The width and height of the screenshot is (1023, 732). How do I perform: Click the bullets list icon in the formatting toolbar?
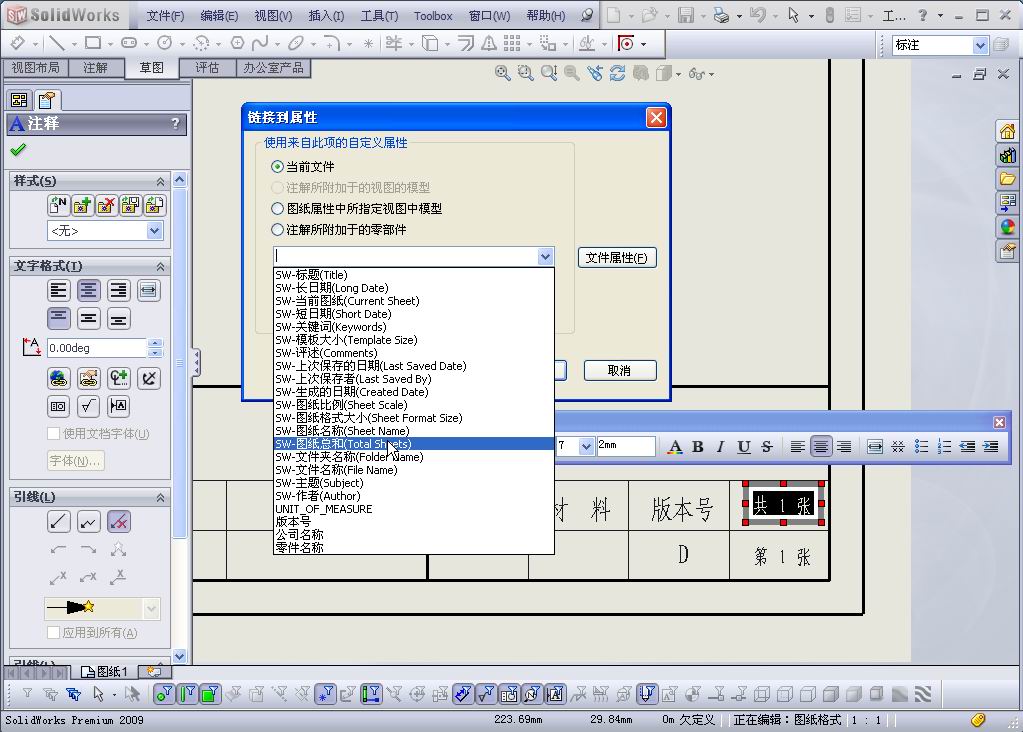click(921, 447)
